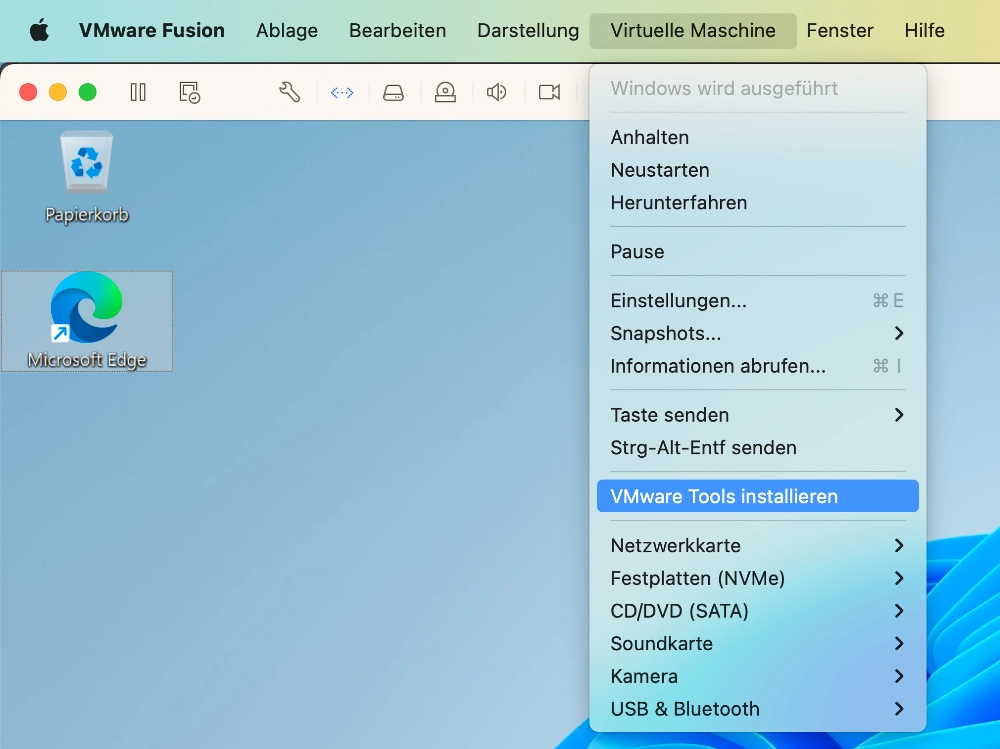The image size is (1000, 749).
Task: Open Einstellungen... from the menu
Action: 758,300
